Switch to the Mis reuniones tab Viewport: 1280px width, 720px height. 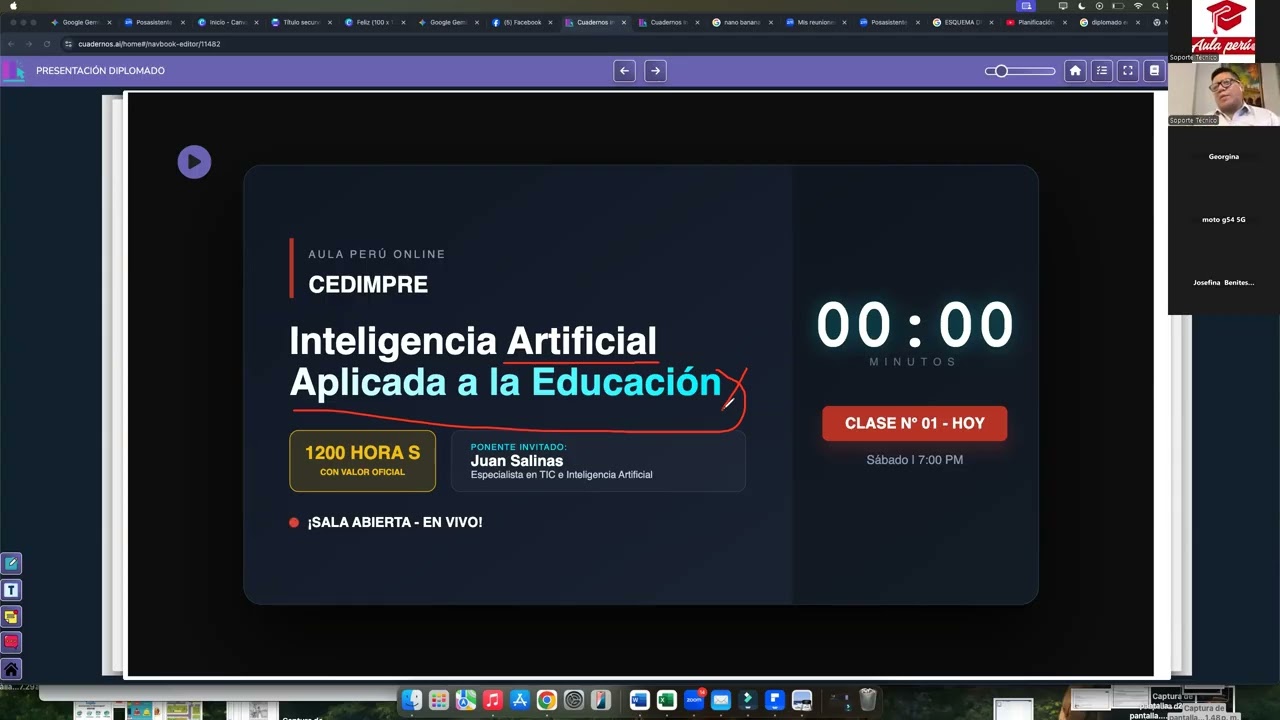tap(815, 22)
